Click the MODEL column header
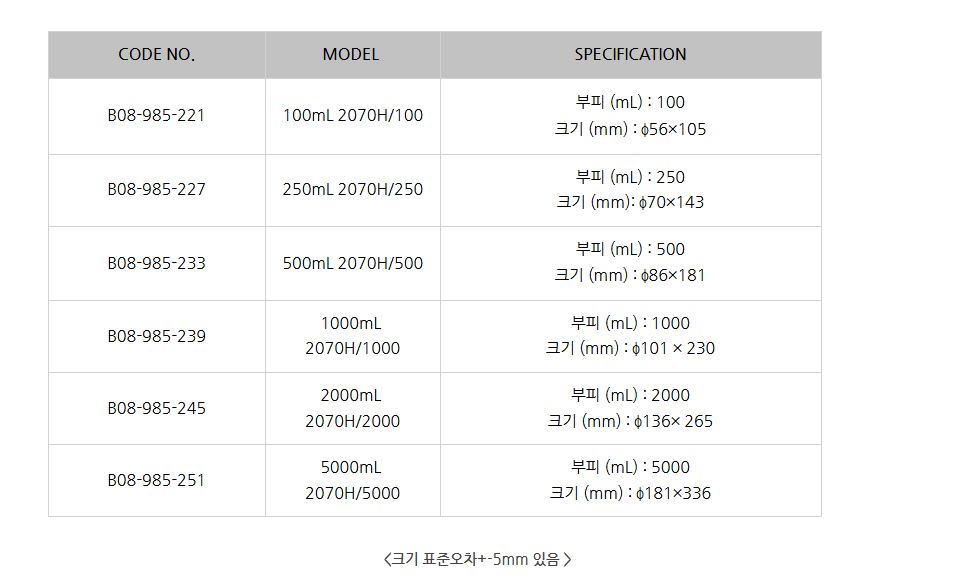The width and height of the screenshot is (954, 585). click(x=351, y=55)
